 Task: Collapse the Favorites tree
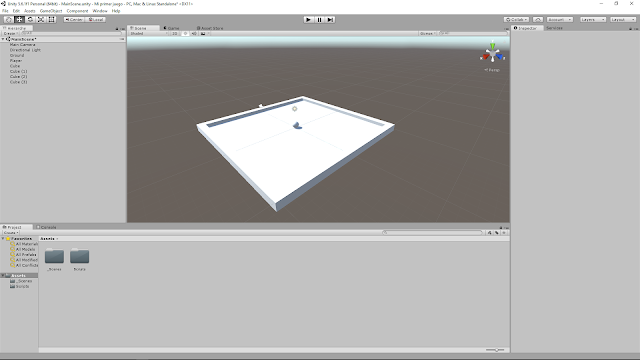[3, 238]
